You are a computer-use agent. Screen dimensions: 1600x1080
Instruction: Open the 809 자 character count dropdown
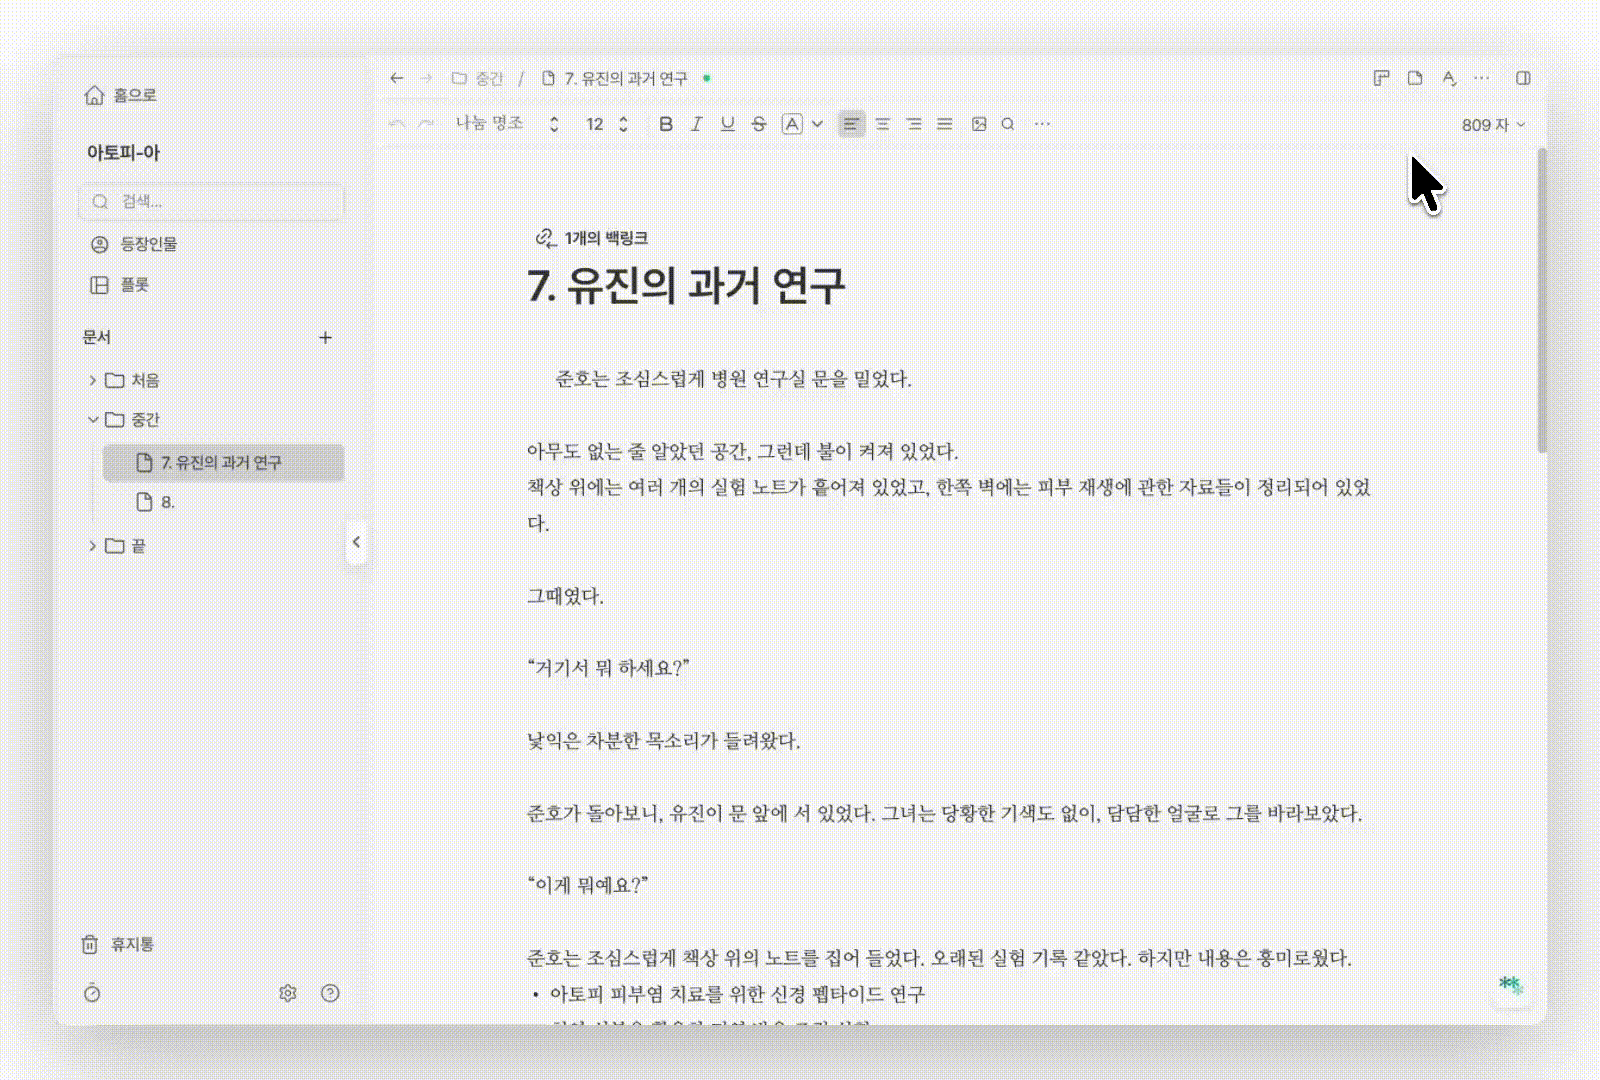click(x=1494, y=125)
